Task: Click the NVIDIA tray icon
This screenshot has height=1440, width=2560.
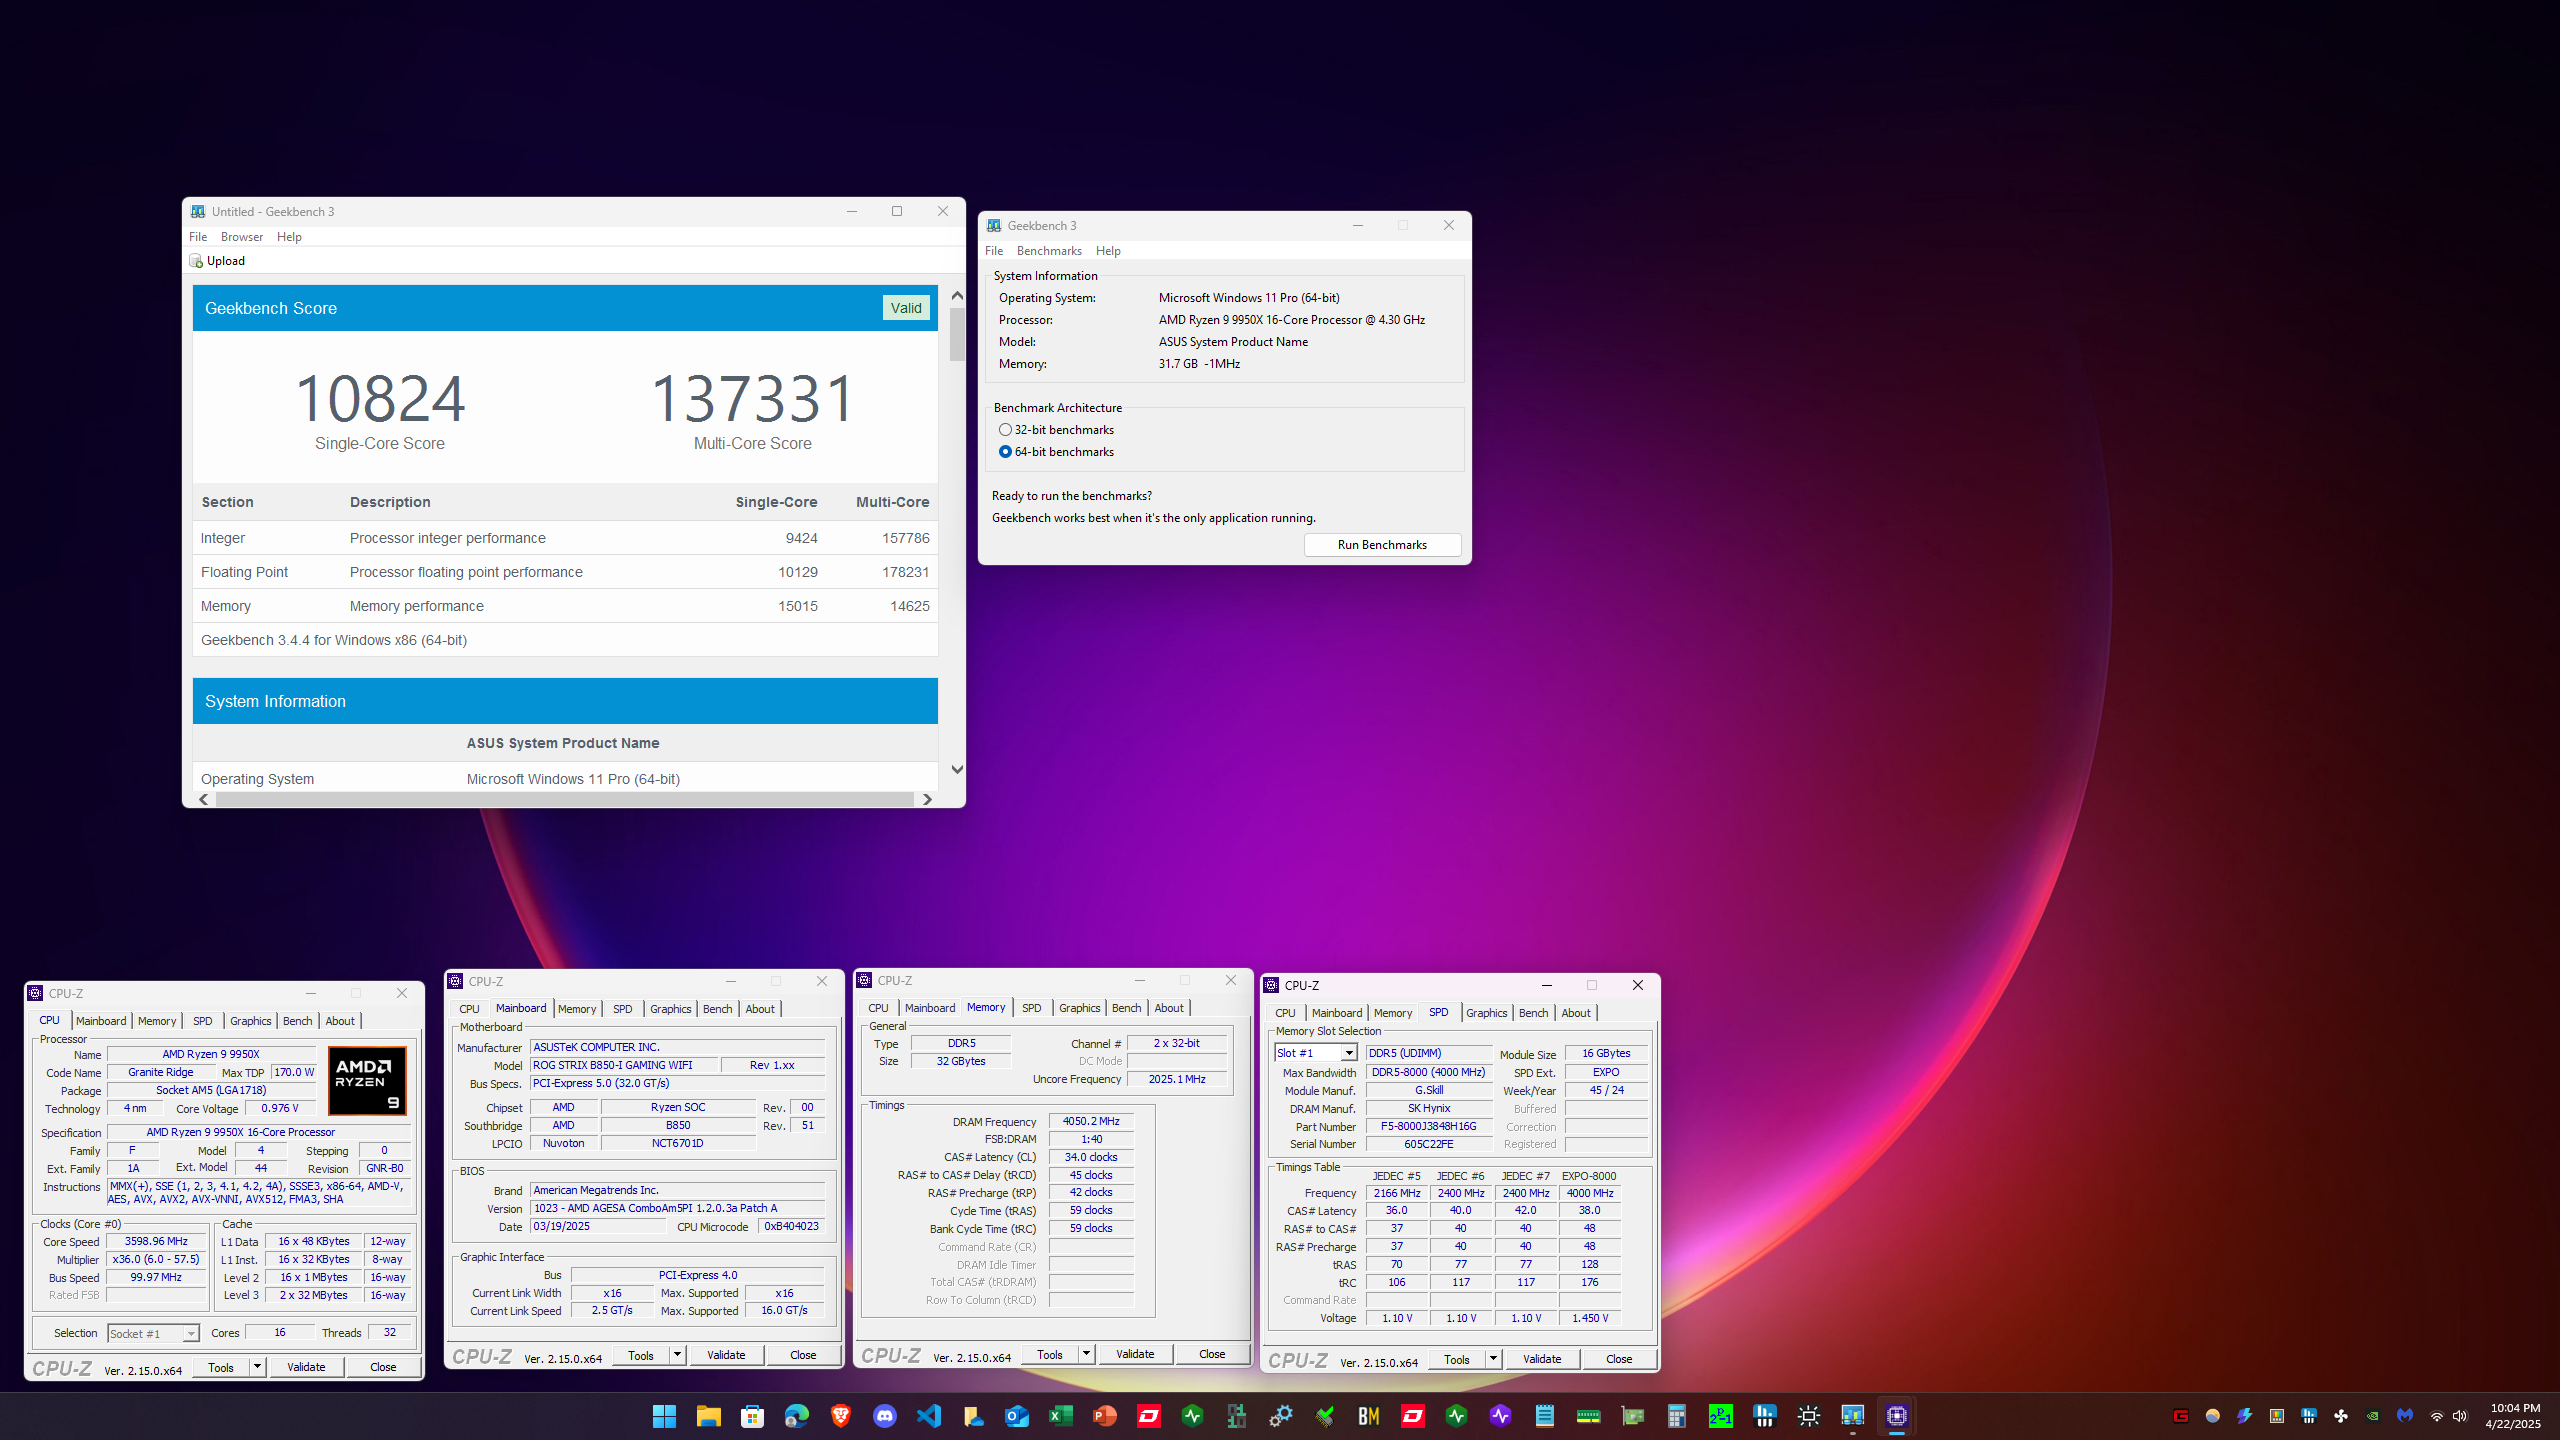Action: pyautogui.click(x=2372, y=1416)
